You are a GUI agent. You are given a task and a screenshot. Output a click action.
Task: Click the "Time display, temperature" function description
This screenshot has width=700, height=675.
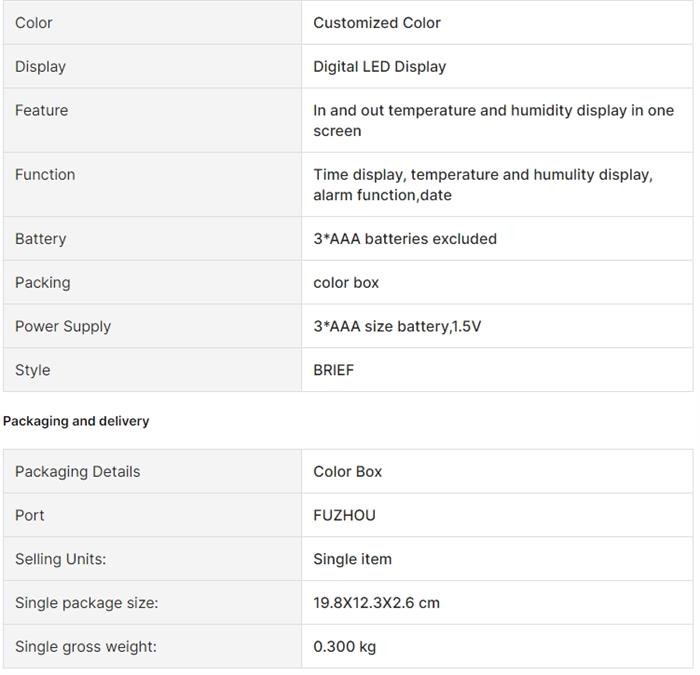pyautogui.click(x=482, y=185)
